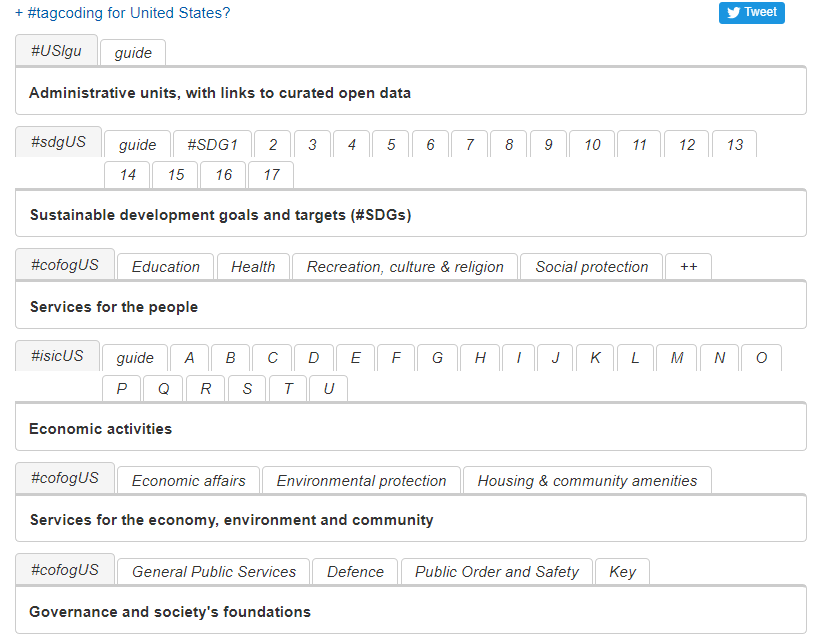Open the Key tab beside Public Order and Safety

(x=622, y=571)
